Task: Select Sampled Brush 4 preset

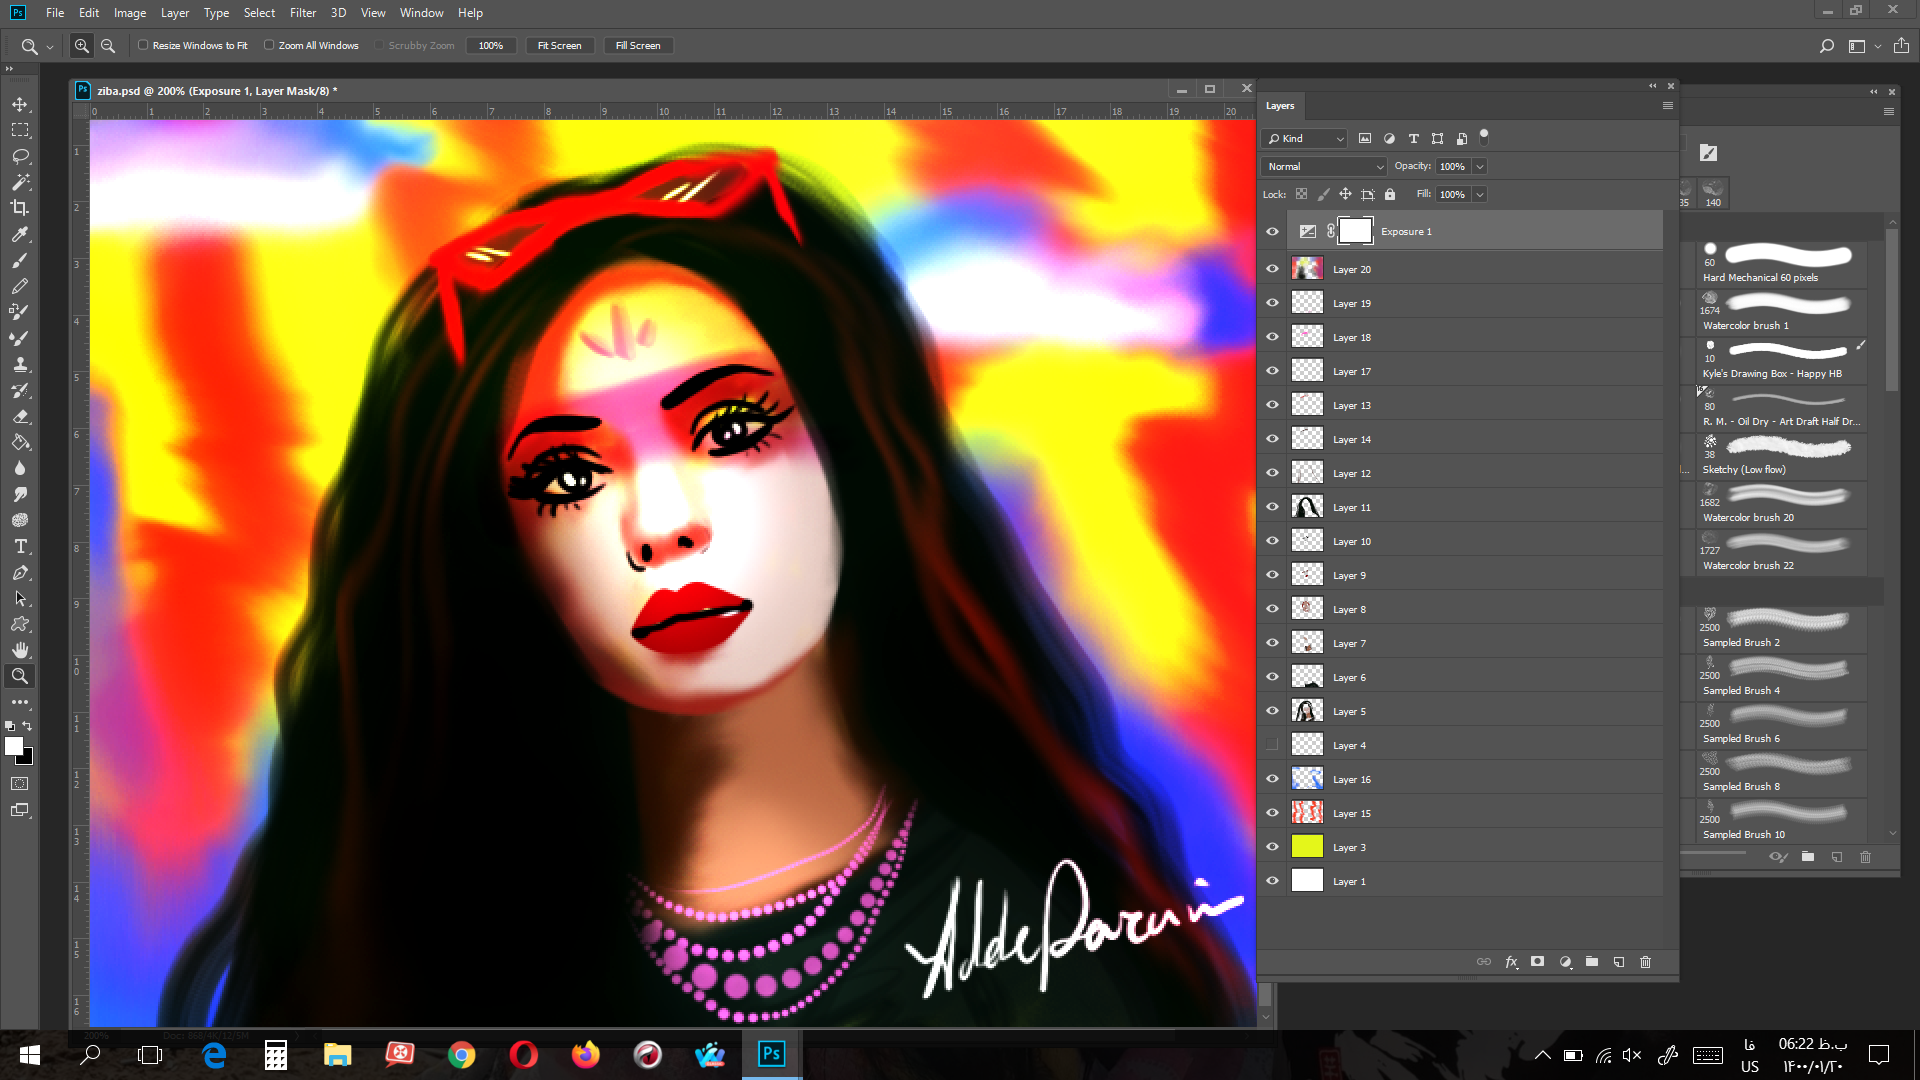Action: [x=1782, y=677]
